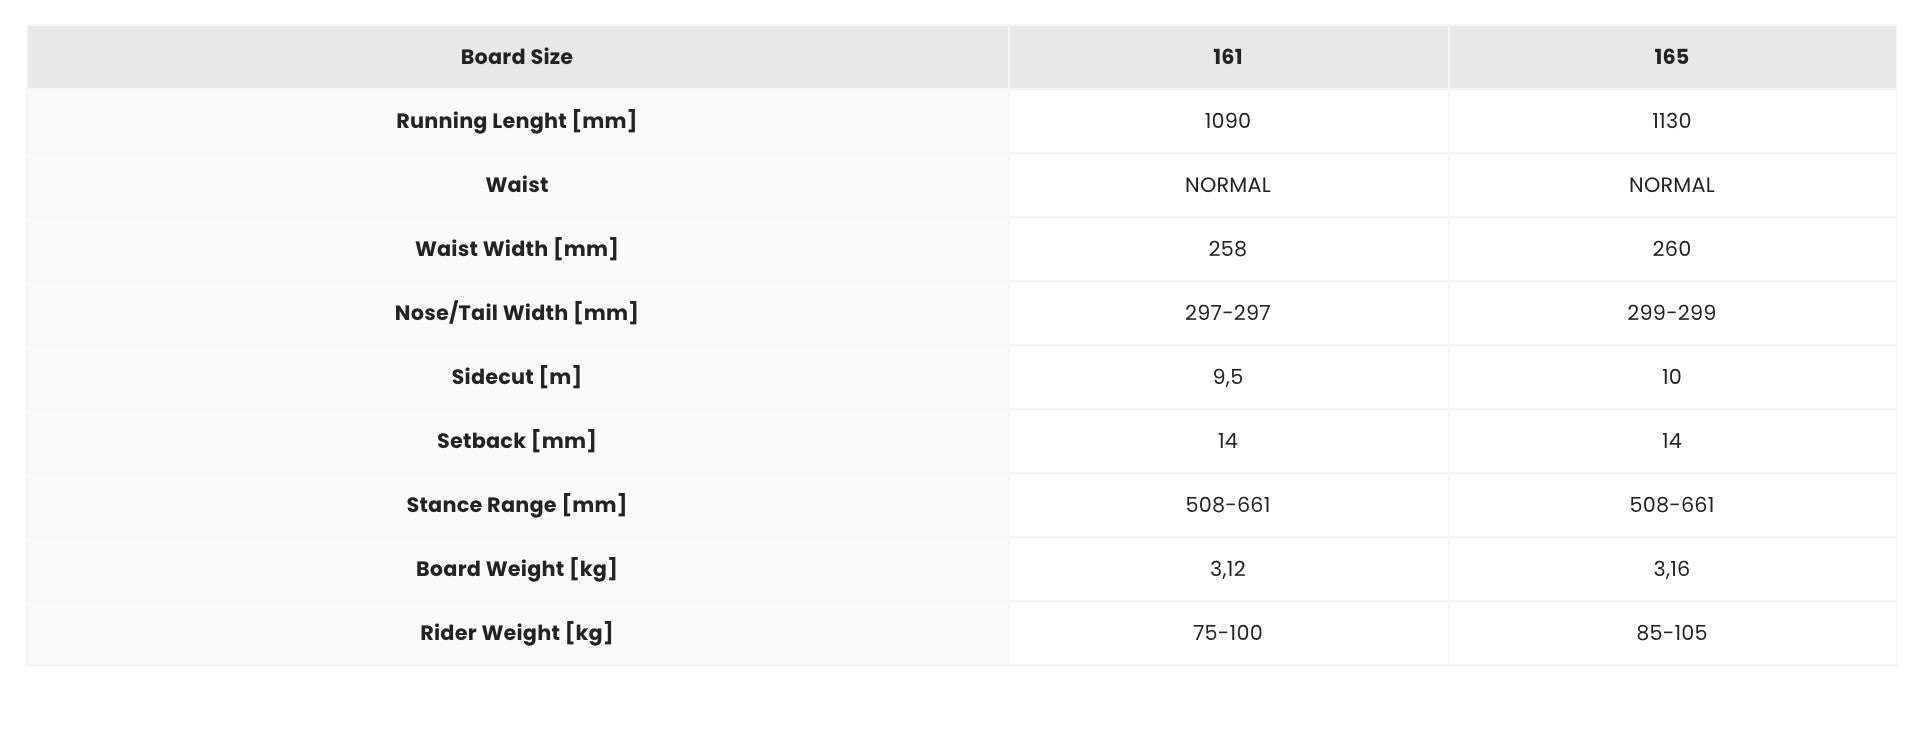Select the 9,5 sidecut value
Viewport: 1918px width, 752px height.
[x=1227, y=377]
